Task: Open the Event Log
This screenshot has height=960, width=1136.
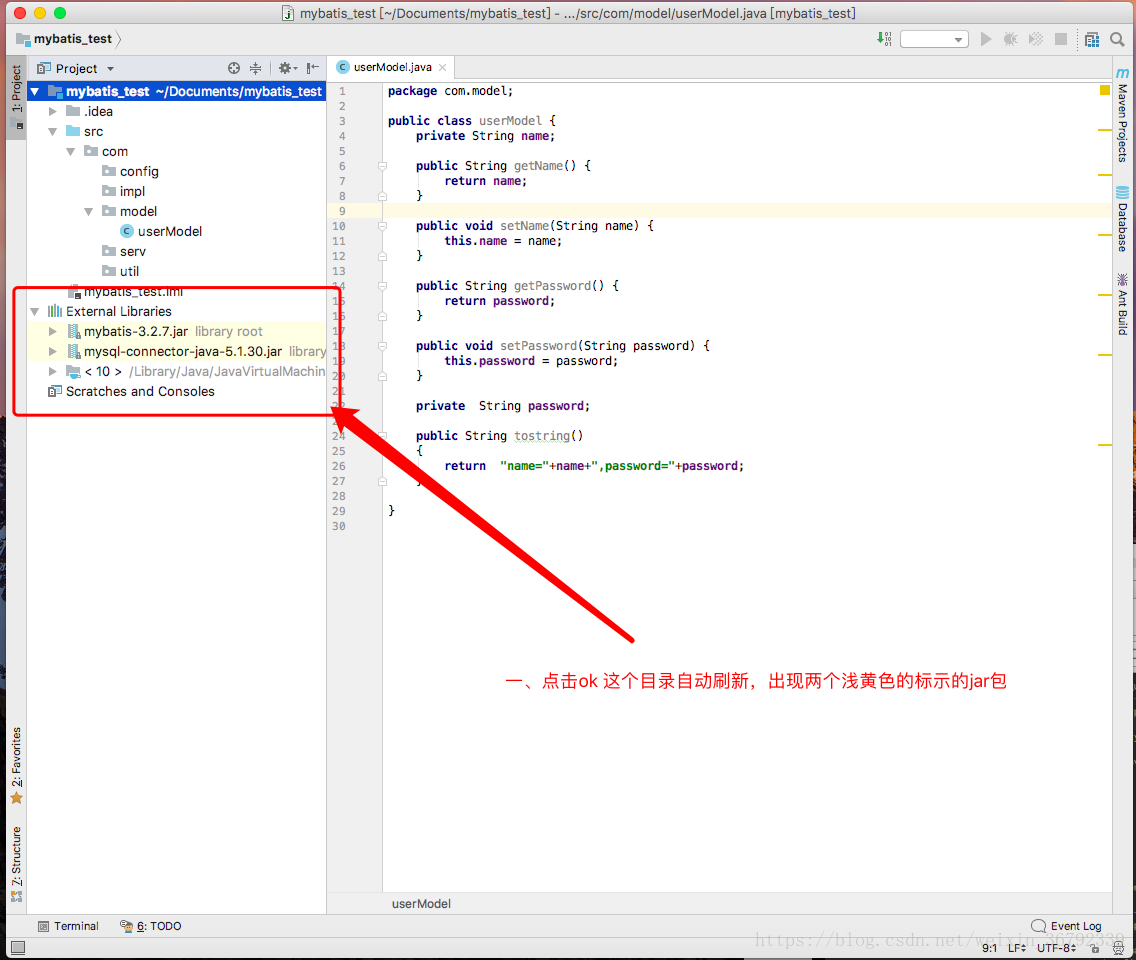Action: [x=1066, y=926]
